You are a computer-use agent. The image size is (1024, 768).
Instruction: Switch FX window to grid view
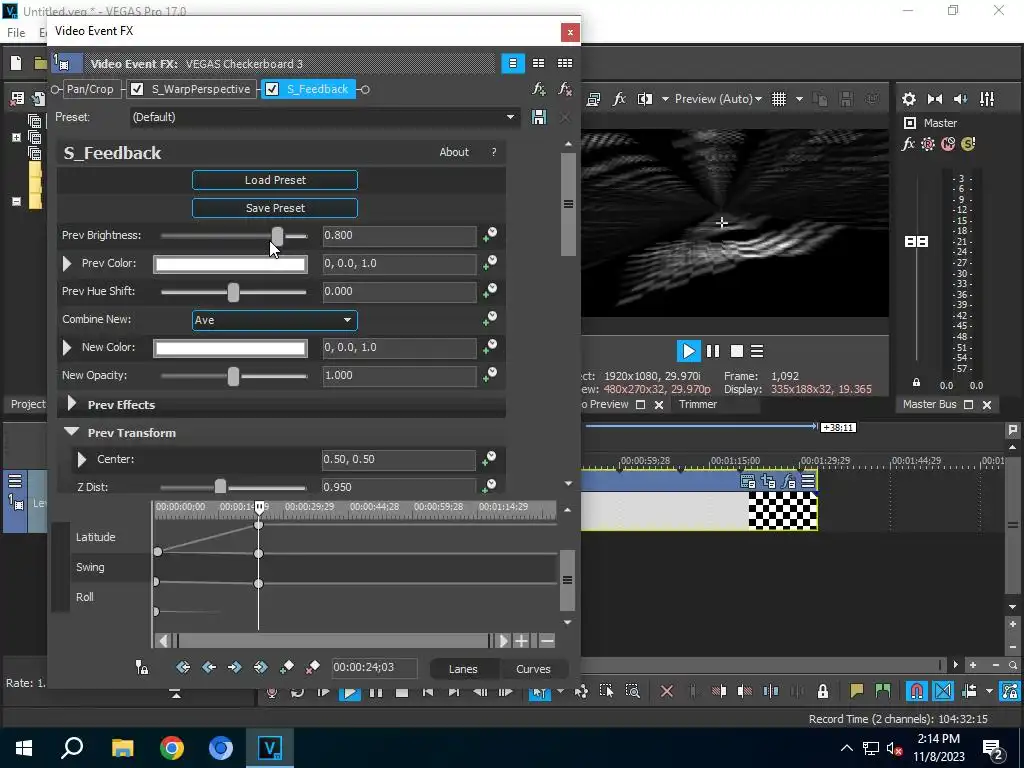(x=565, y=63)
